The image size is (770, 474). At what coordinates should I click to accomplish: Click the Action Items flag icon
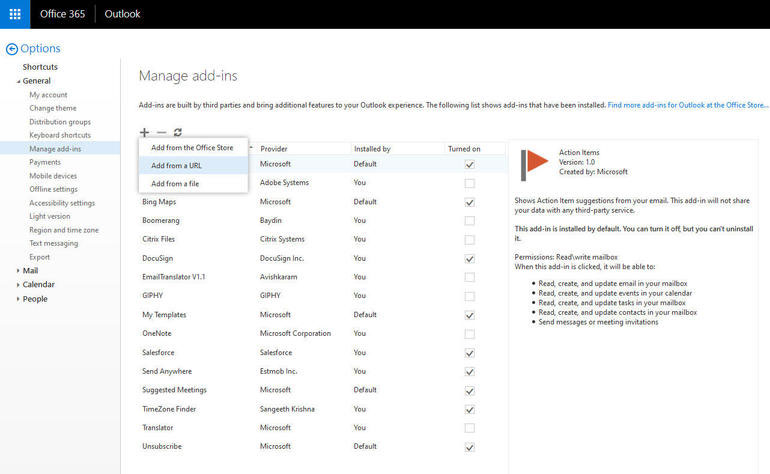(534, 164)
